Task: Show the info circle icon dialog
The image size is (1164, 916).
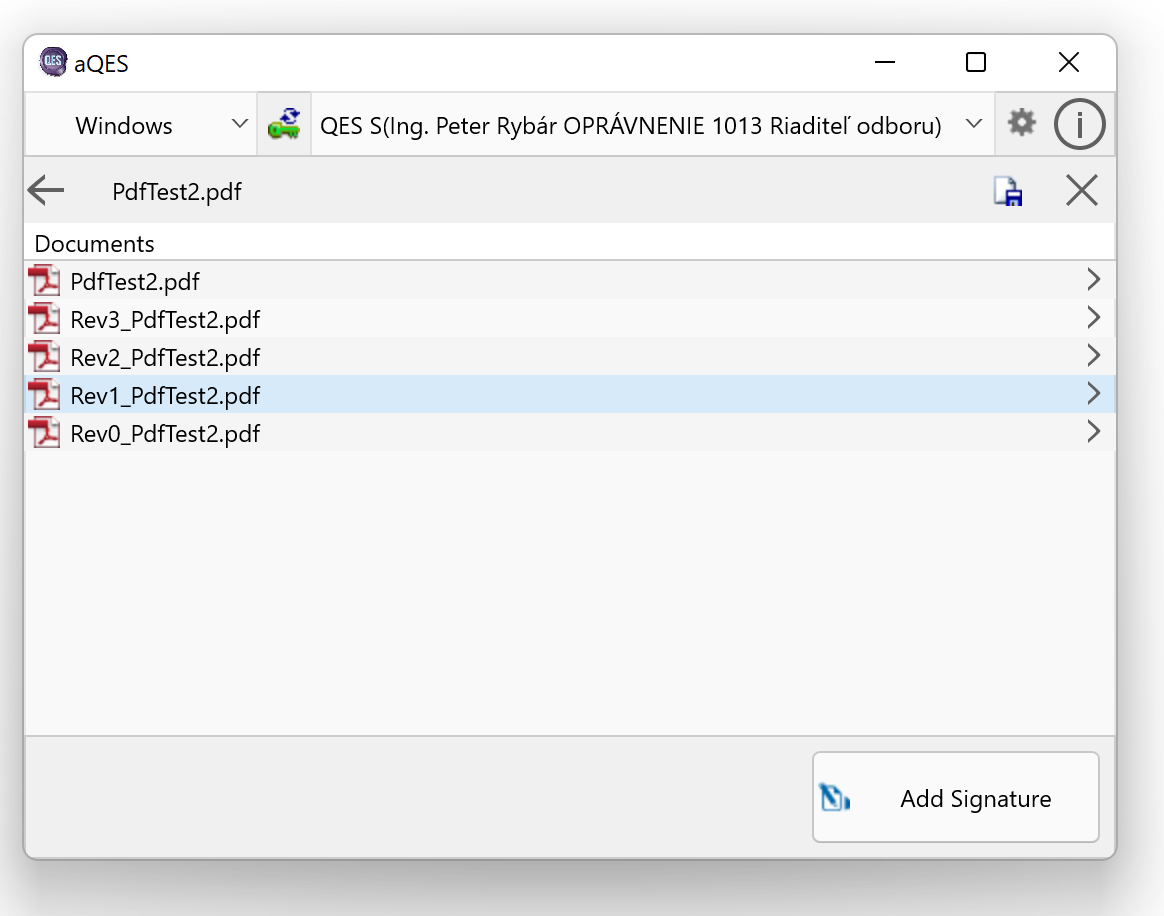Action: coord(1079,124)
